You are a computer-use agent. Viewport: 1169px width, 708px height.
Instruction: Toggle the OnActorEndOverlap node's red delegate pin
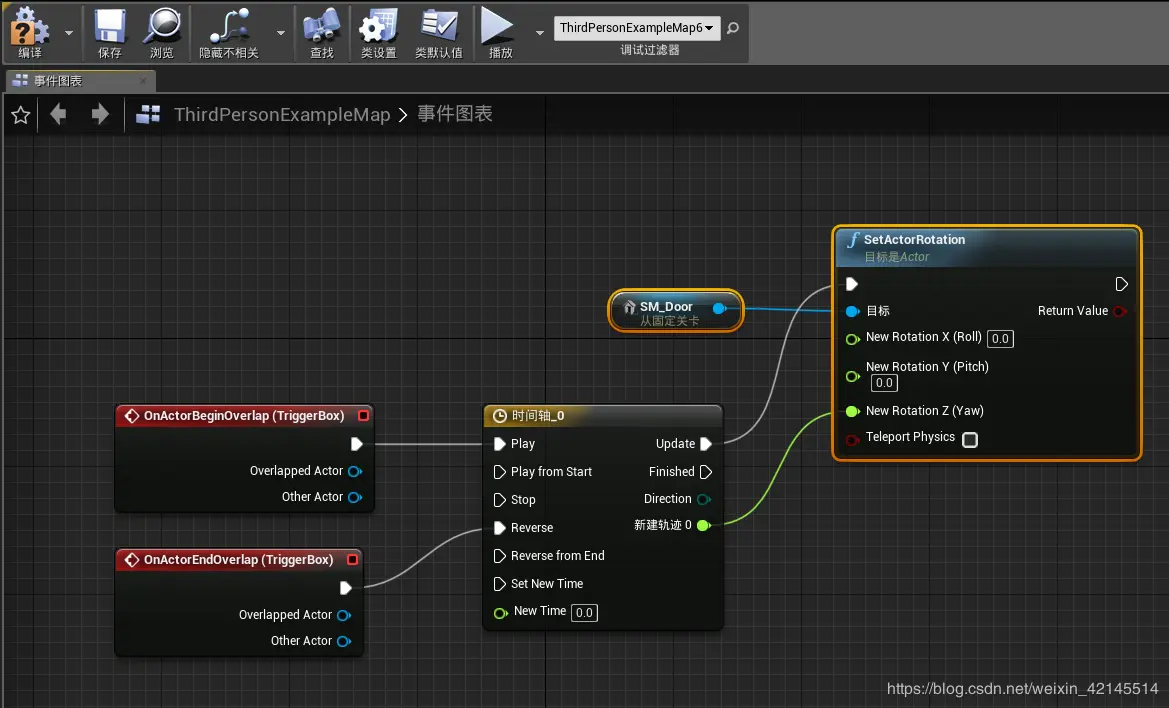(352, 559)
